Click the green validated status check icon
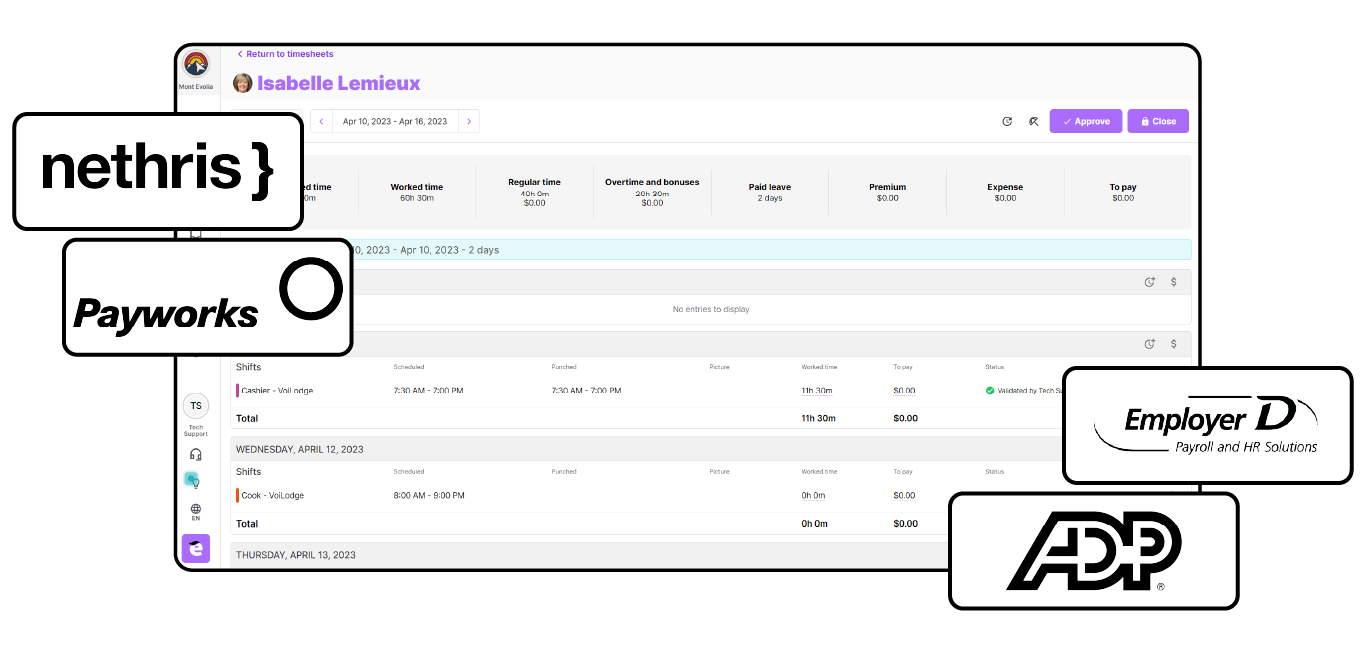 pyautogui.click(x=989, y=391)
